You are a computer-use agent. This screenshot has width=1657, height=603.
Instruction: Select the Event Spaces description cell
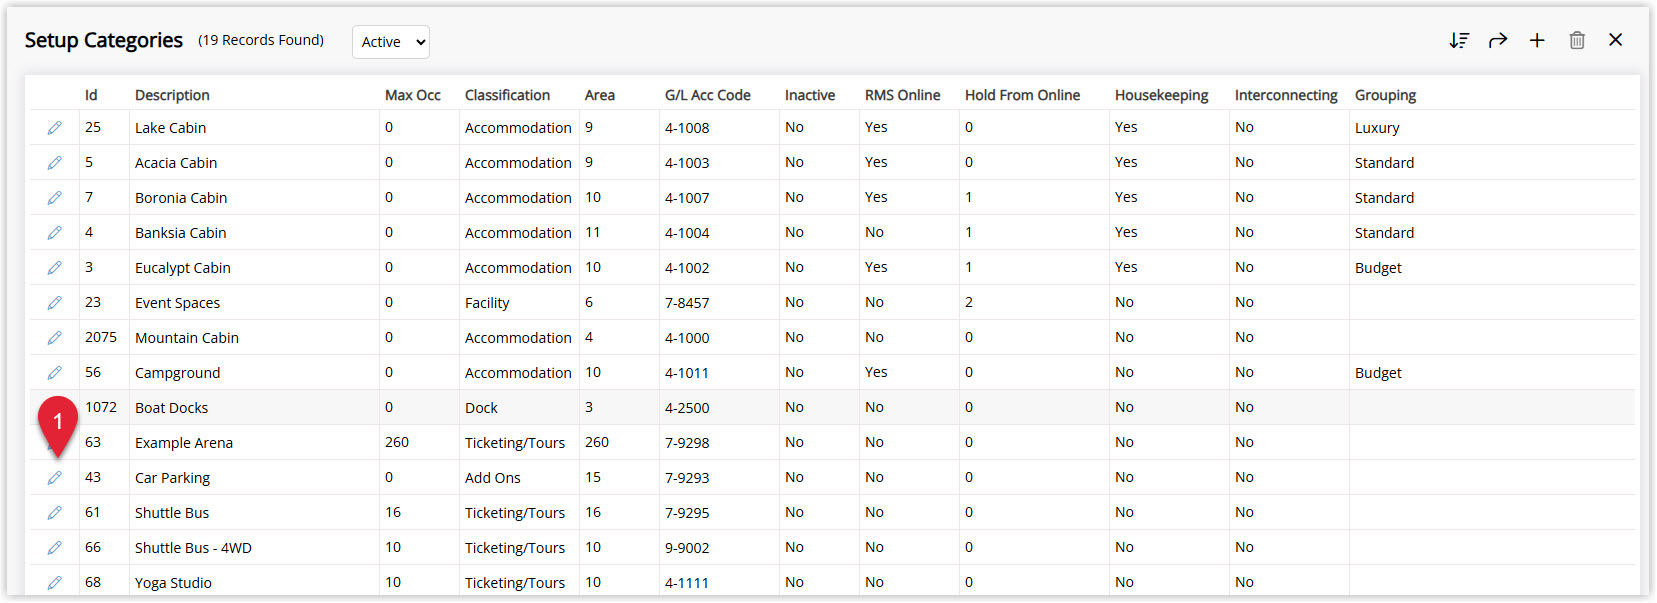pyautogui.click(x=177, y=303)
